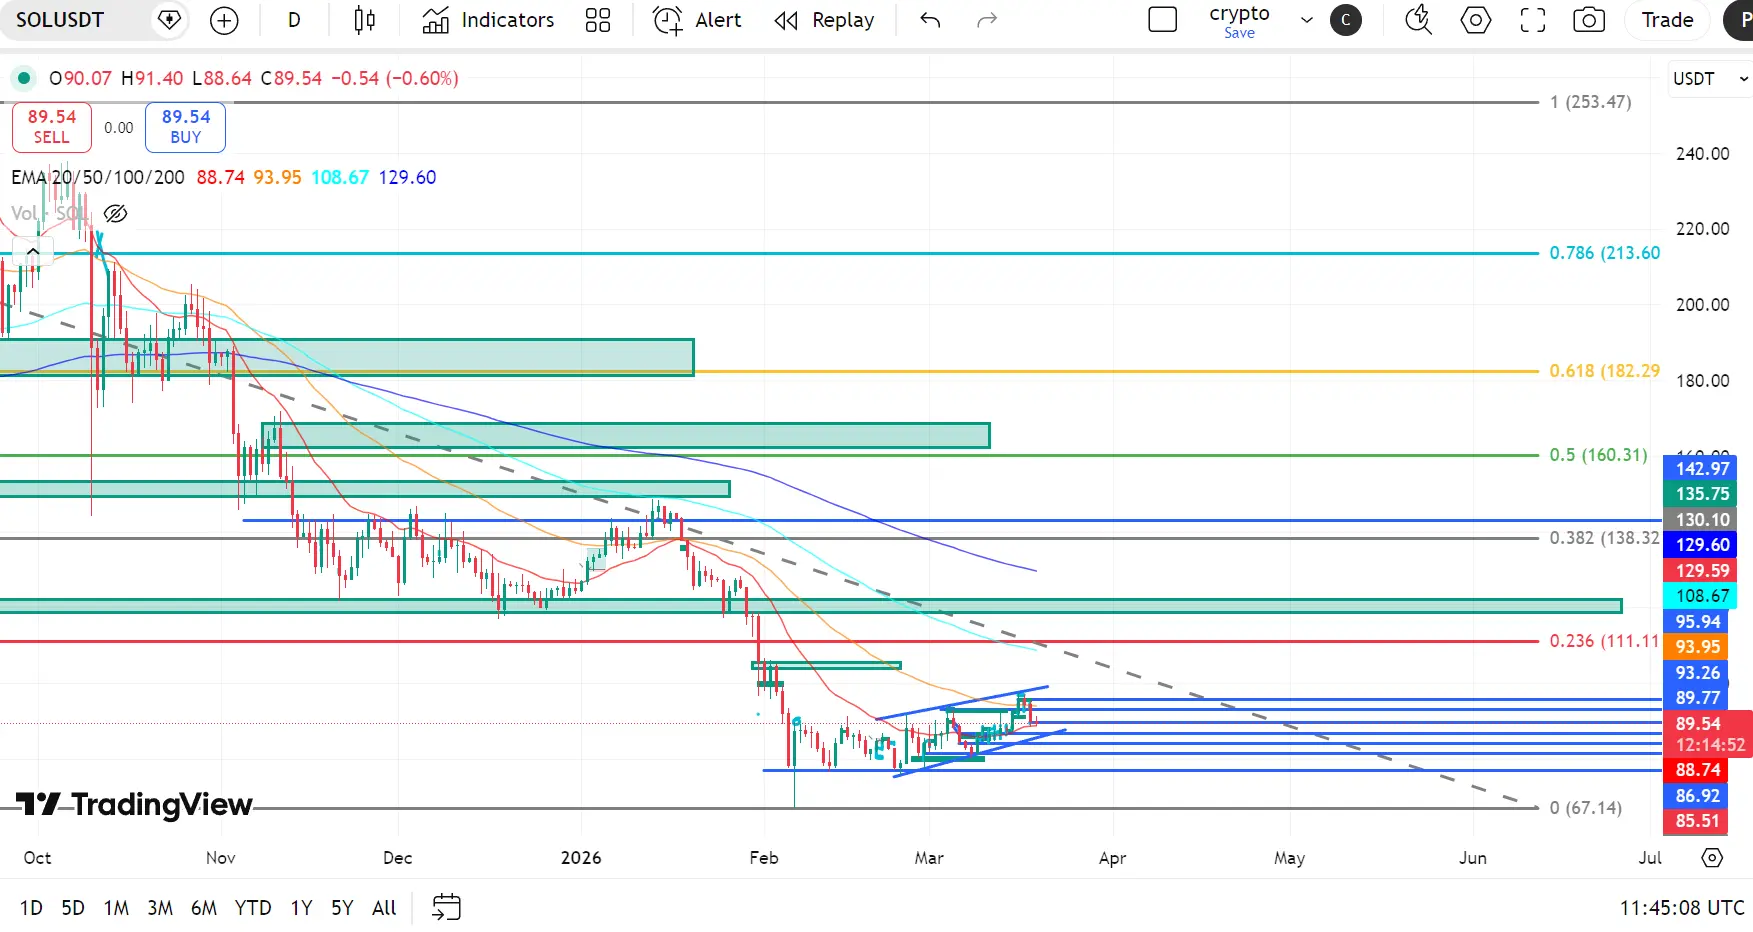Create a new Alert
Viewport: 1753px width, 932px height.
tap(697, 20)
